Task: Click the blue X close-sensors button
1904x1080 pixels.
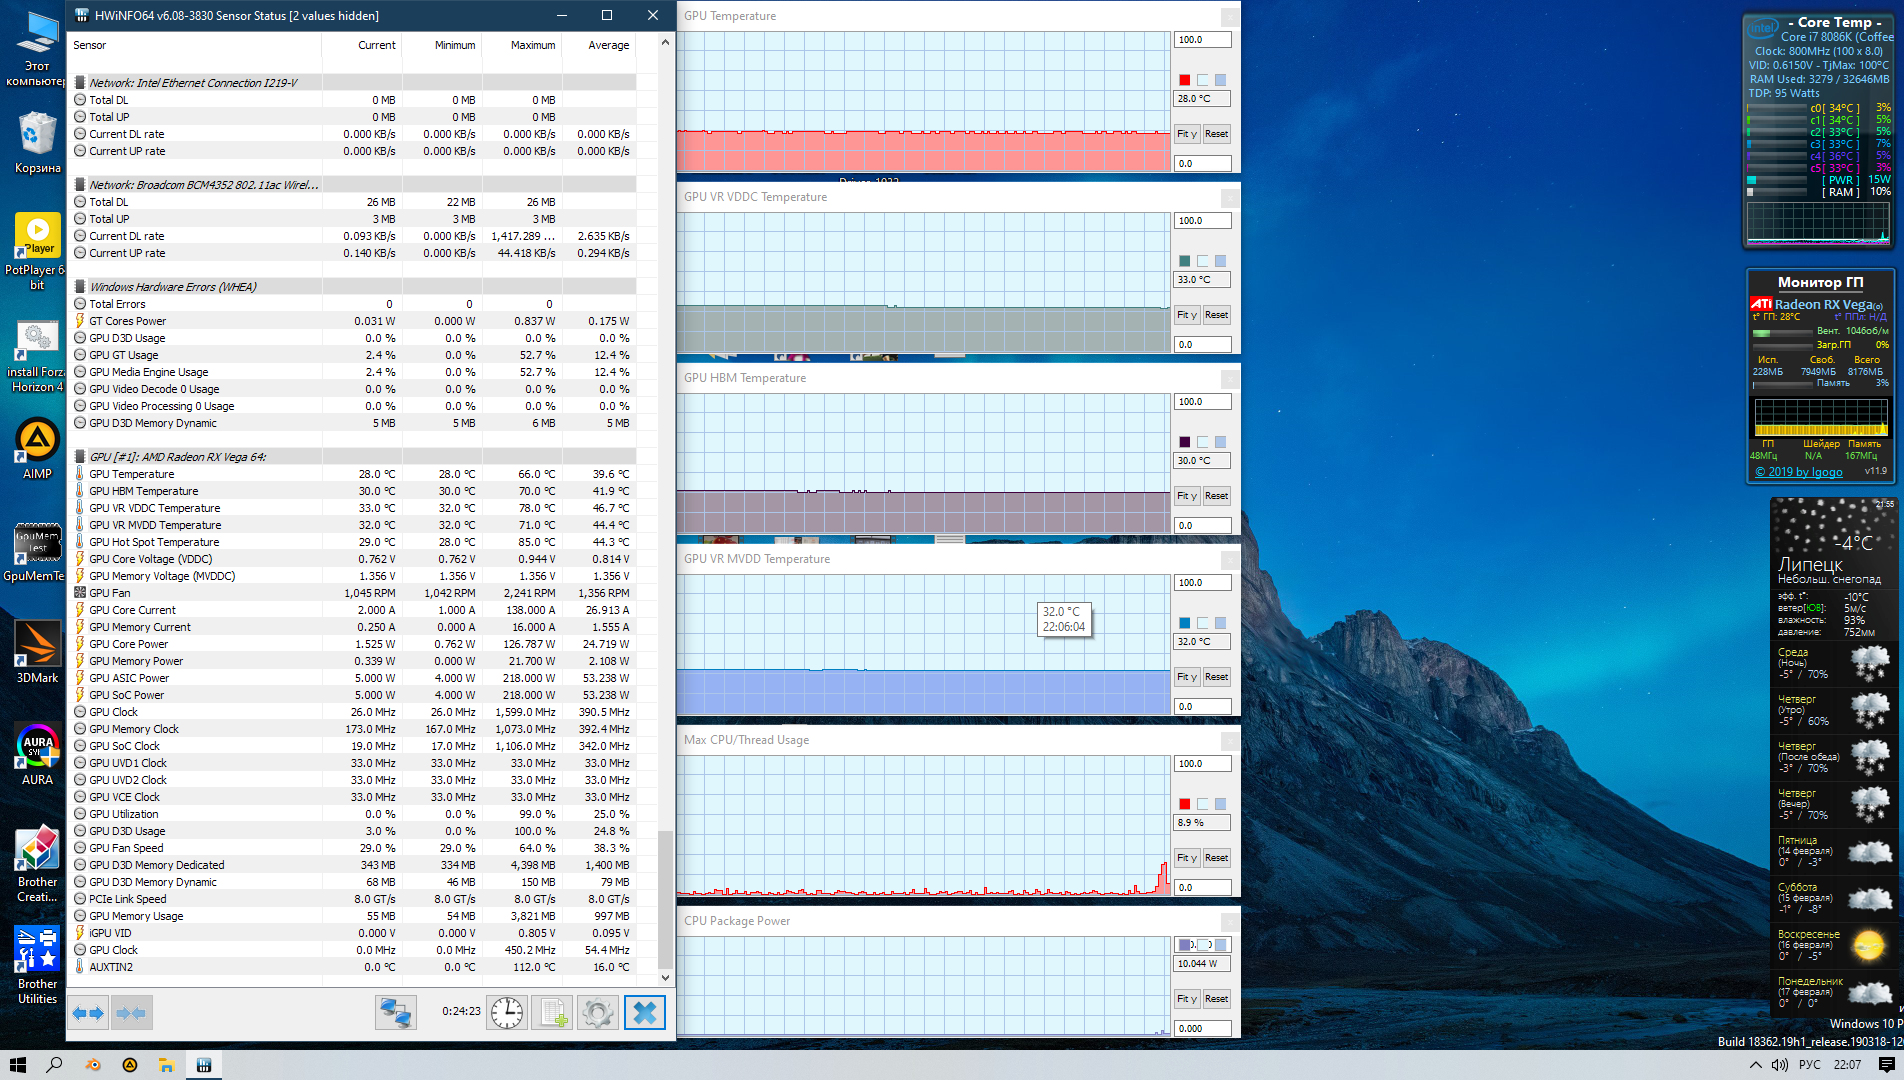Action: [645, 1013]
